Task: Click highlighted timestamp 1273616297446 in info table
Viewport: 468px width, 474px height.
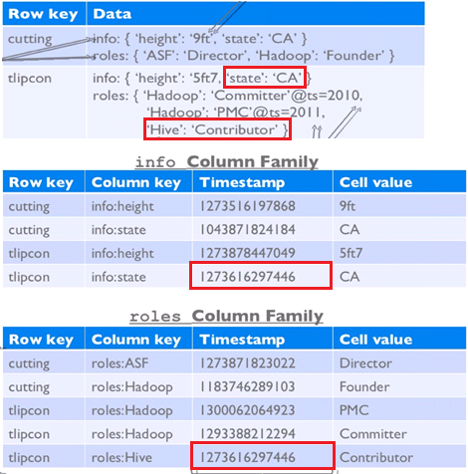Action: click(x=261, y=276)
